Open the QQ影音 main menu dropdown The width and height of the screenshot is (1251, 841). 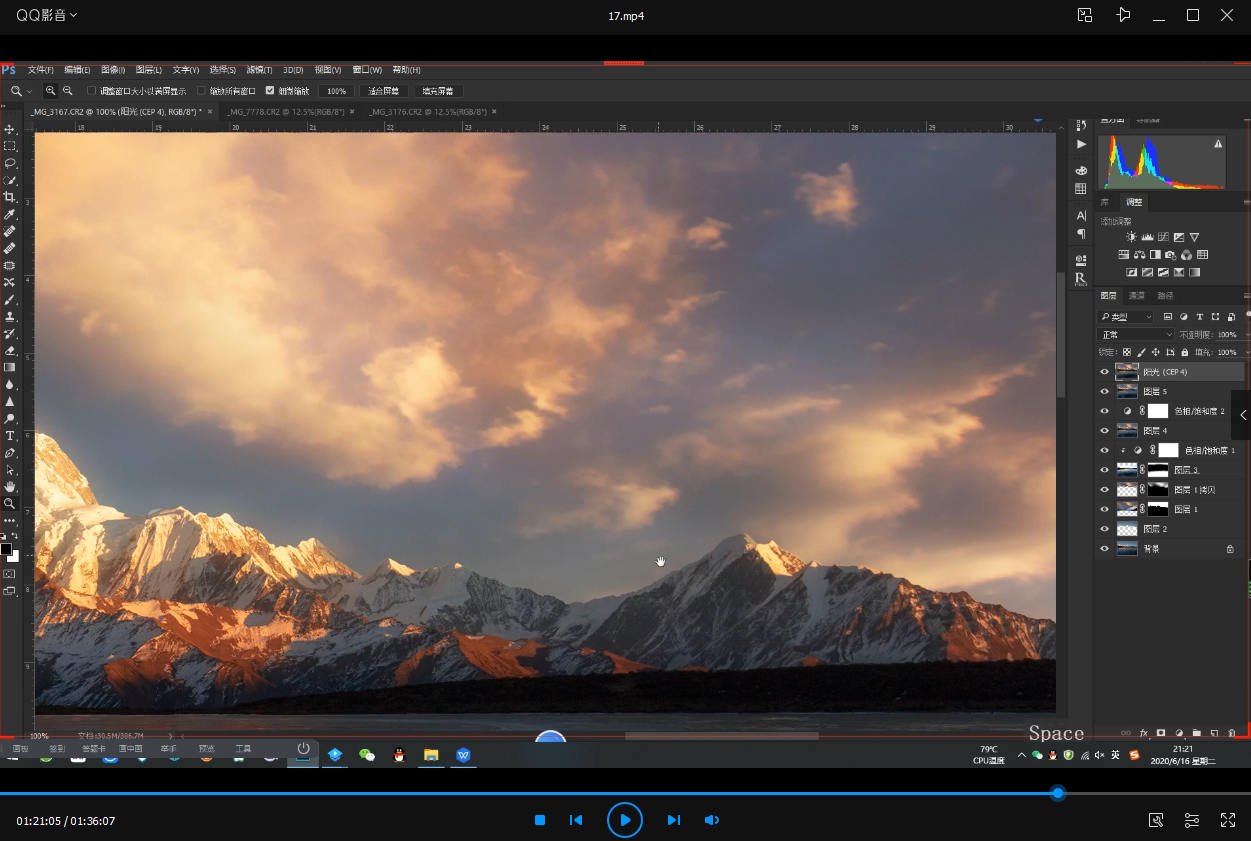[x=46, y=15]
